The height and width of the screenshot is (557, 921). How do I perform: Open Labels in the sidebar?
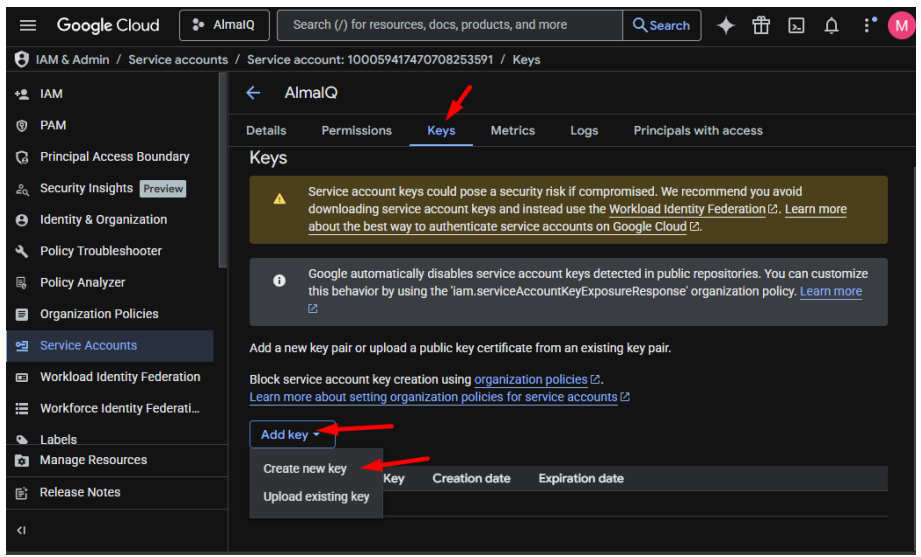(x=58, y=439)
